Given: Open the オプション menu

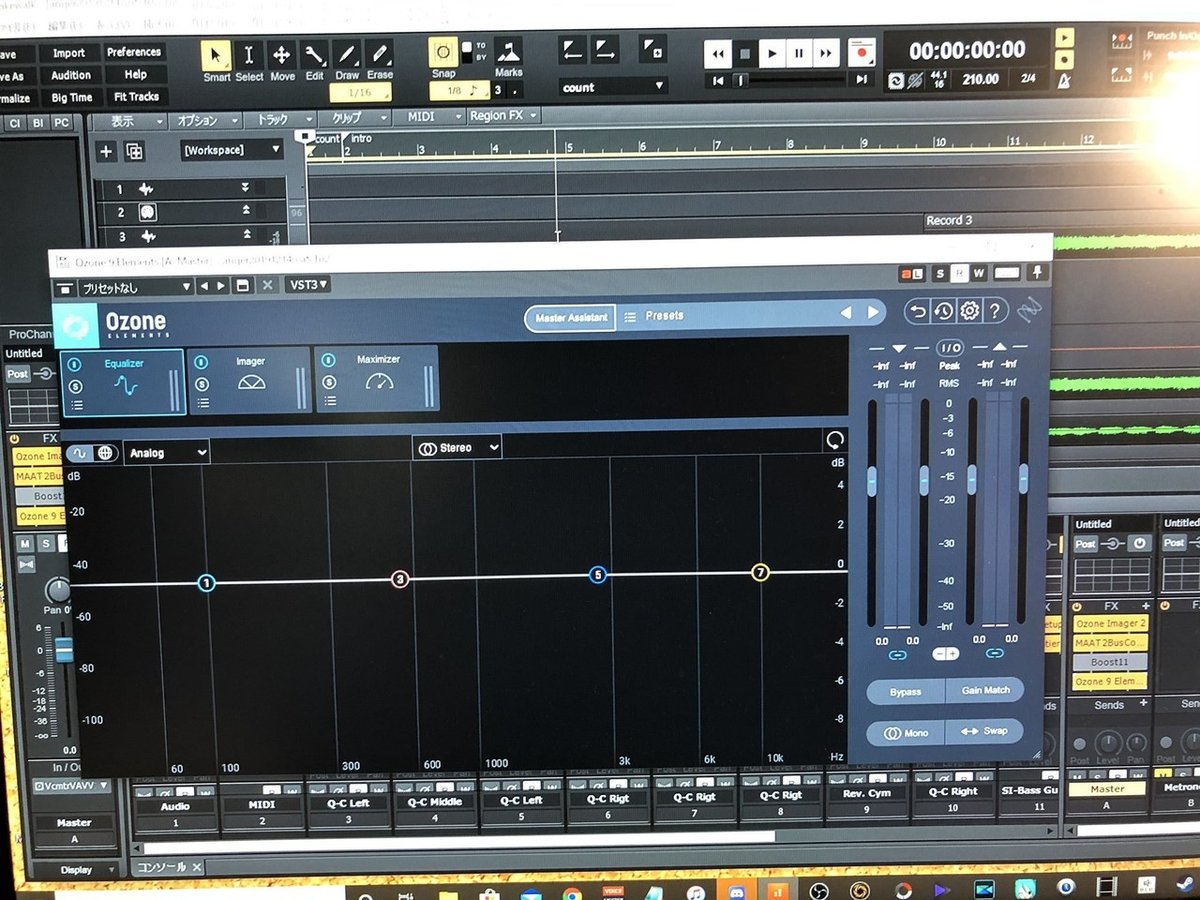Looking at the screenshot, I should click(x=206, y=120).
